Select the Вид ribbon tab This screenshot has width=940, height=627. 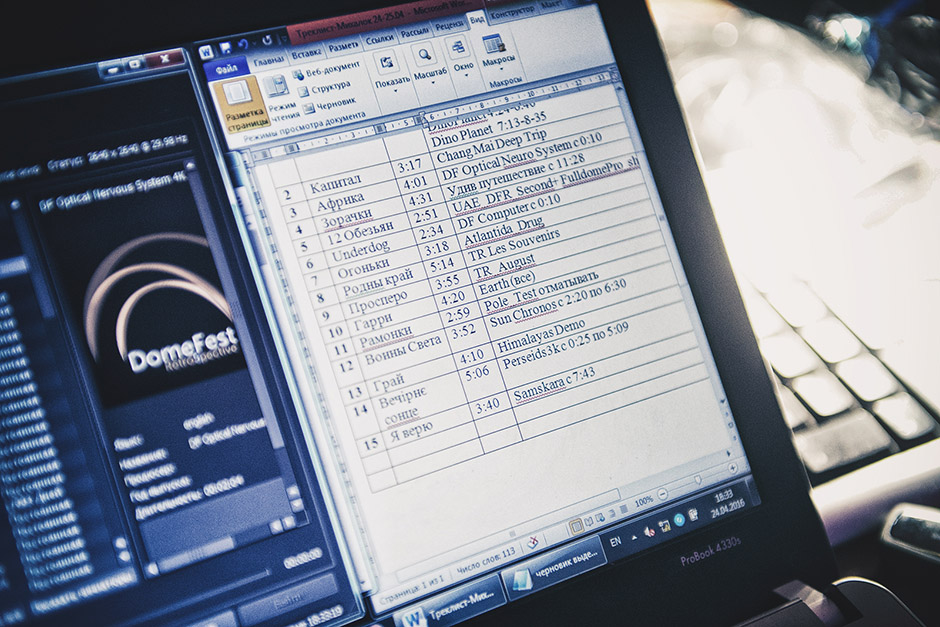477,20
